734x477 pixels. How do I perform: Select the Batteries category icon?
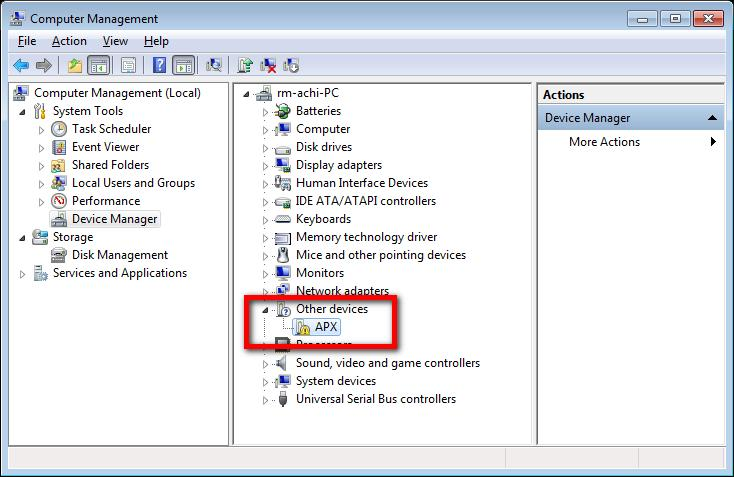283,111
